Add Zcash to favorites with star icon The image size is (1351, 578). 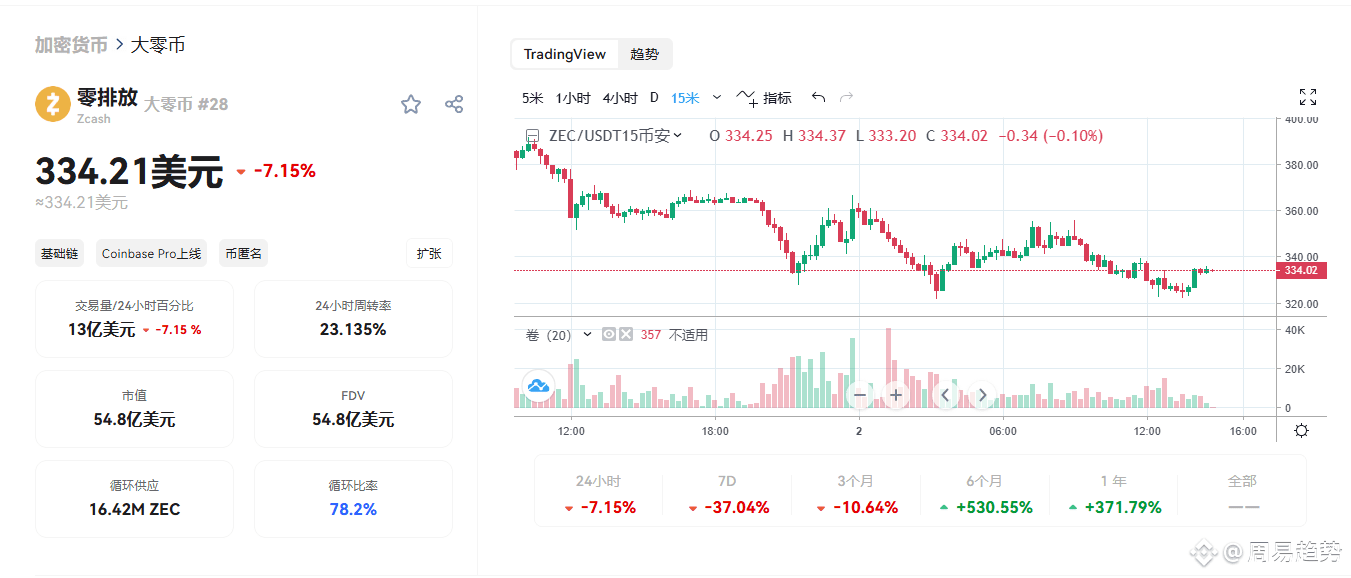pyautogui.click(x=411, y=104)
